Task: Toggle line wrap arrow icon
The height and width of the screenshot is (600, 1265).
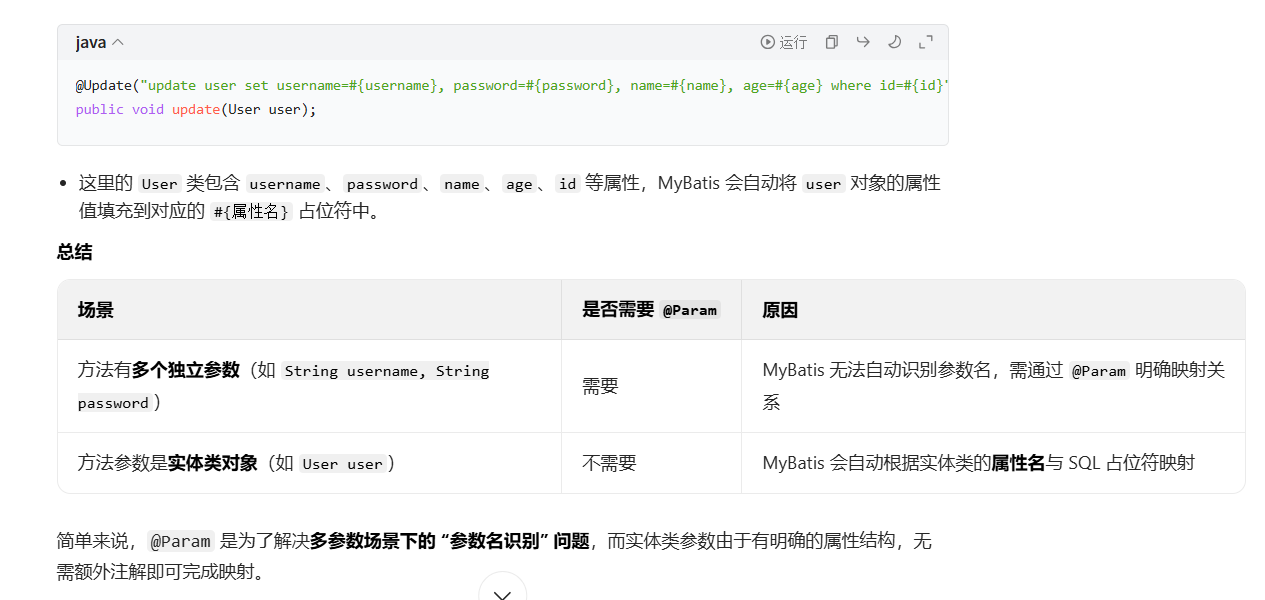Action: (862, 42)
